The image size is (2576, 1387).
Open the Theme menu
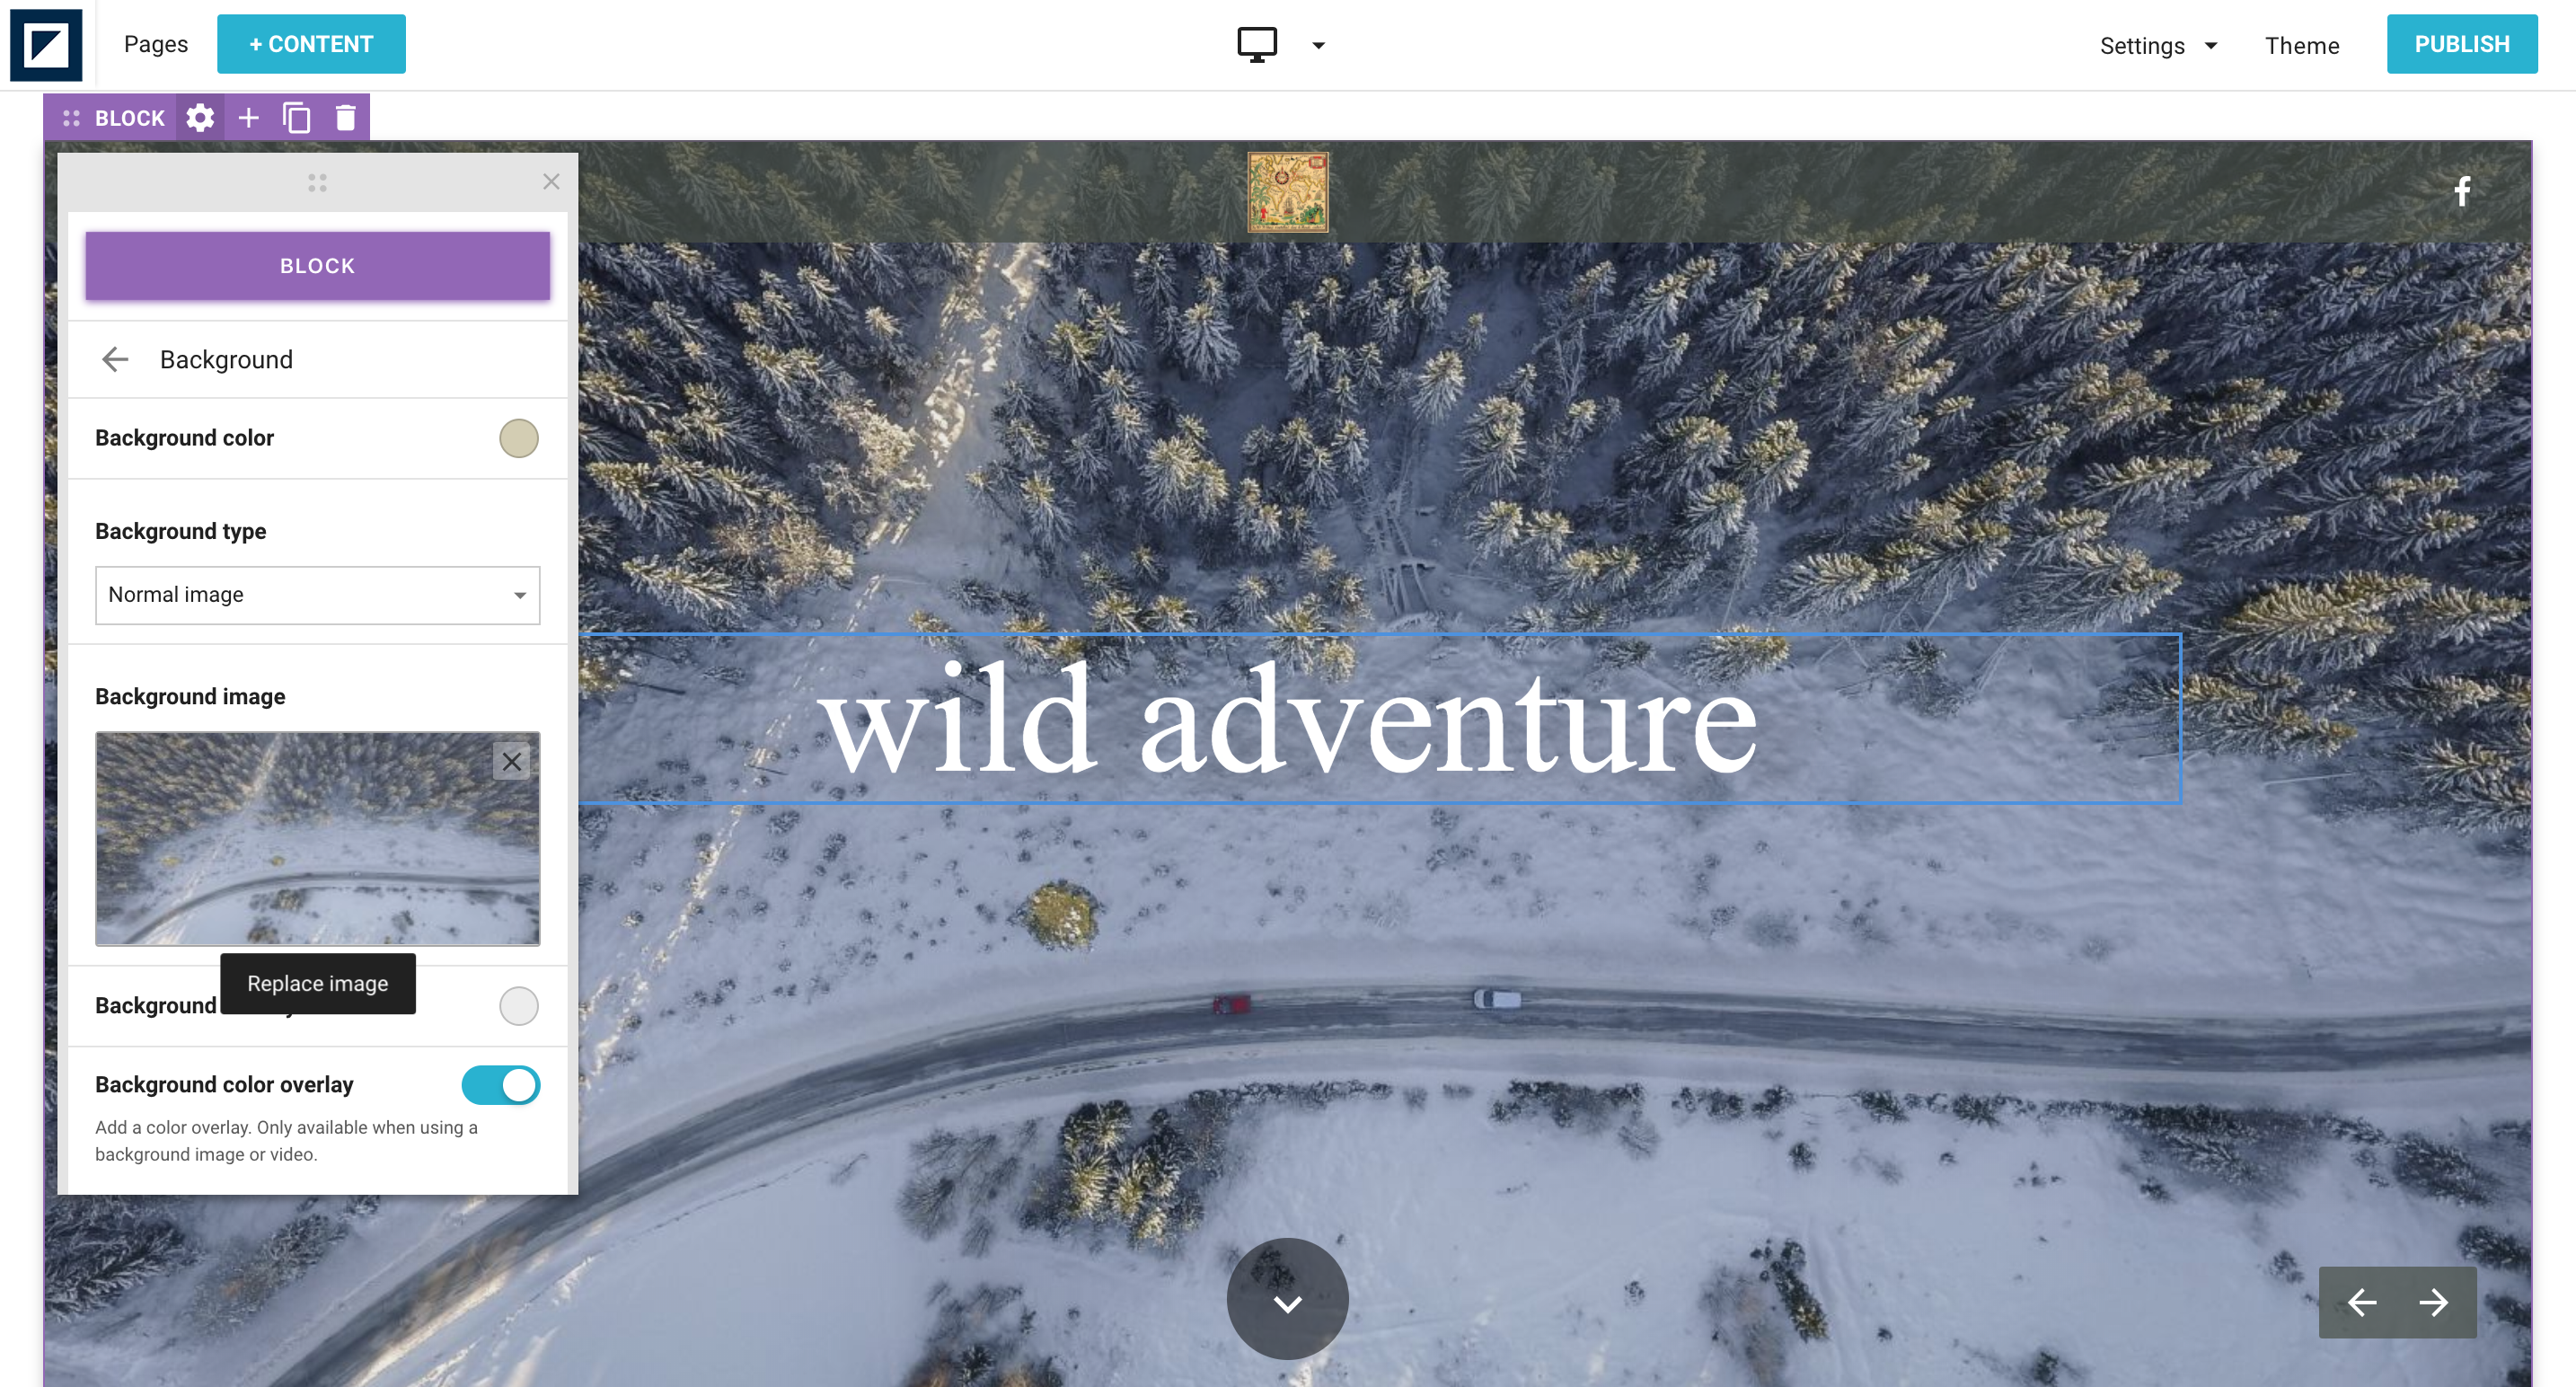[x=2301, y=45]
